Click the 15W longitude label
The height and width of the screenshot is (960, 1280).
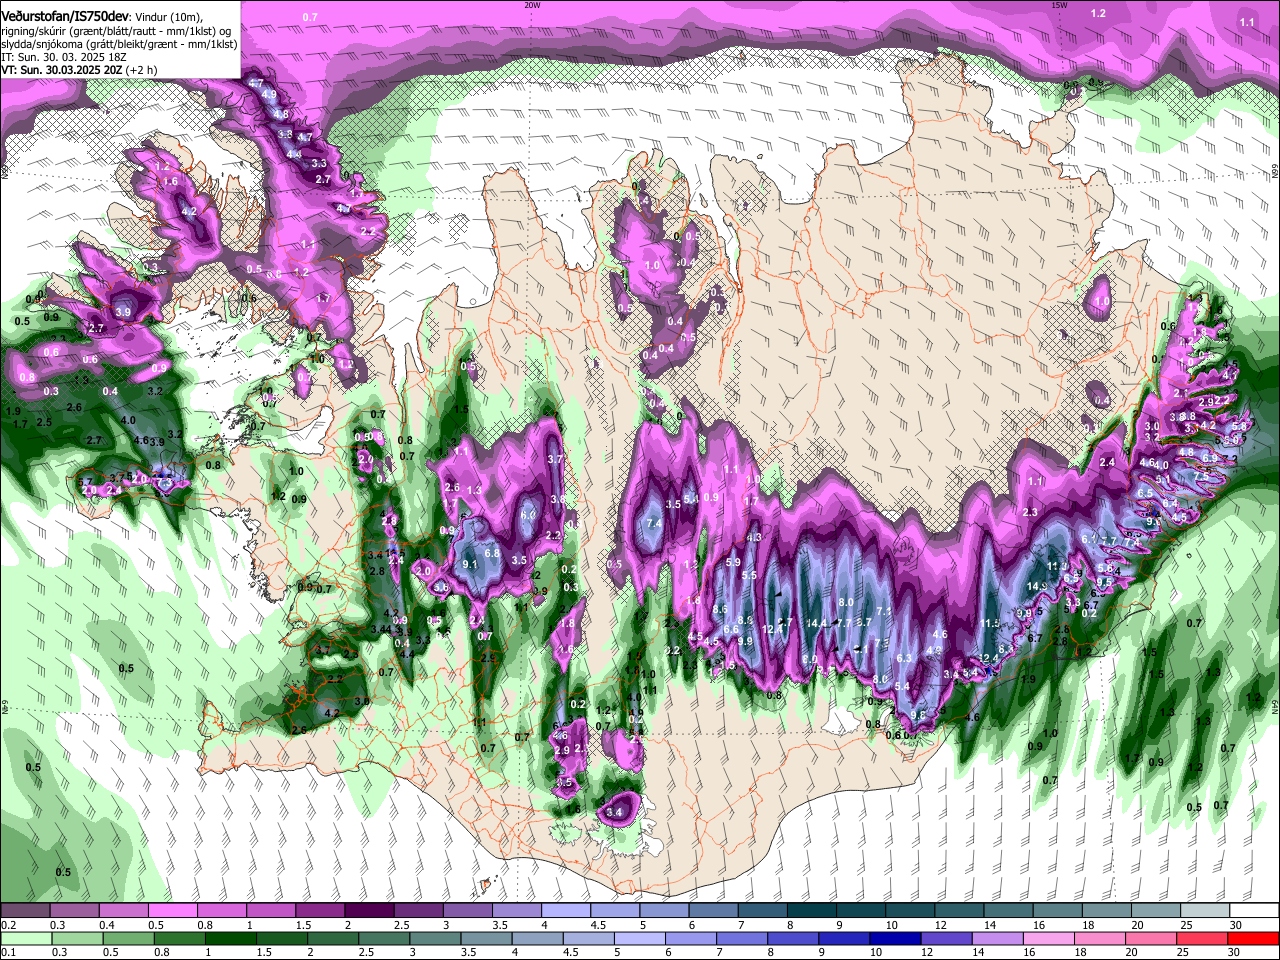click(x=1060, y=5)
